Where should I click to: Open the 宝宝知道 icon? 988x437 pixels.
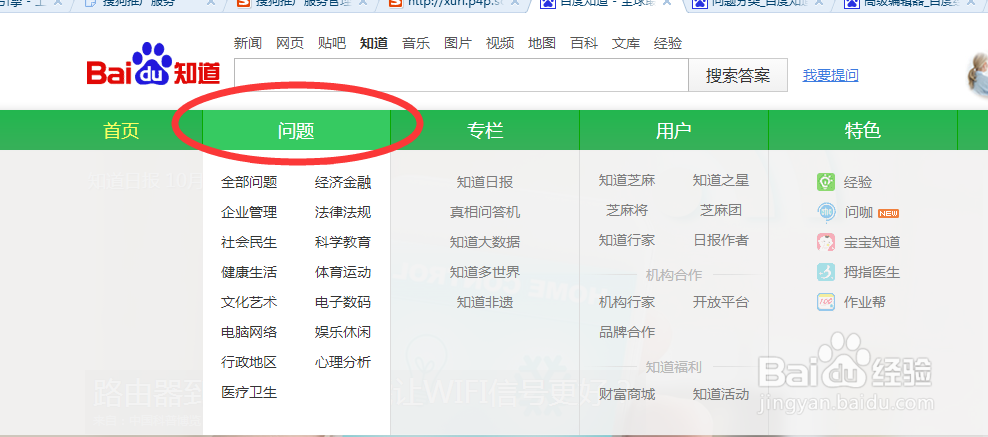pyautogui.click(x=825, y=242)
